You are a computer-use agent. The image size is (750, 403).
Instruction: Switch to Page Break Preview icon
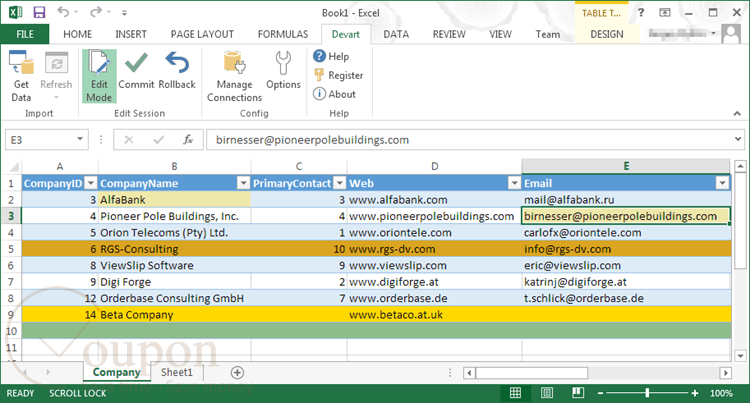tap(578, 393)
